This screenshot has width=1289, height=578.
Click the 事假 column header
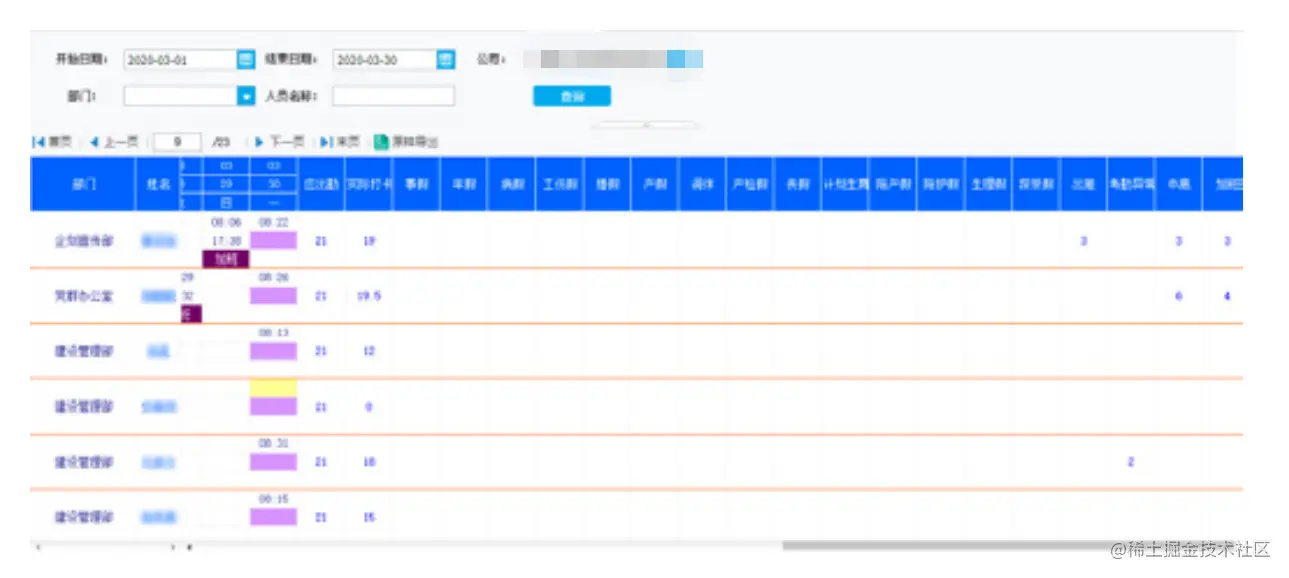click(416, 185)
